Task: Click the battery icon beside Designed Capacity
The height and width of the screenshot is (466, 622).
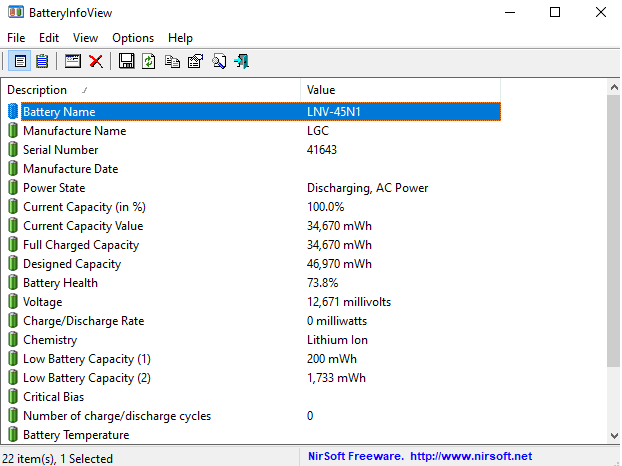Action: (13, 264)
